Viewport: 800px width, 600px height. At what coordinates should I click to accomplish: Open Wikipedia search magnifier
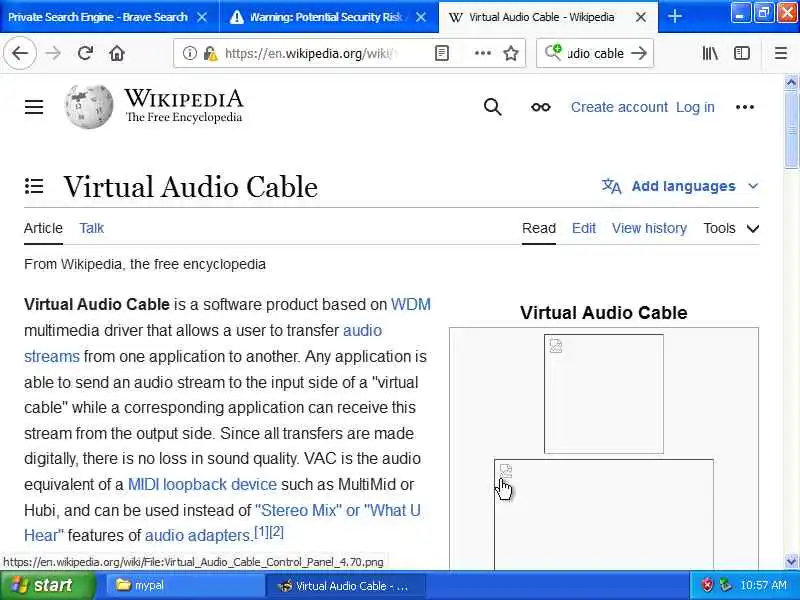(x=492, y=107)
